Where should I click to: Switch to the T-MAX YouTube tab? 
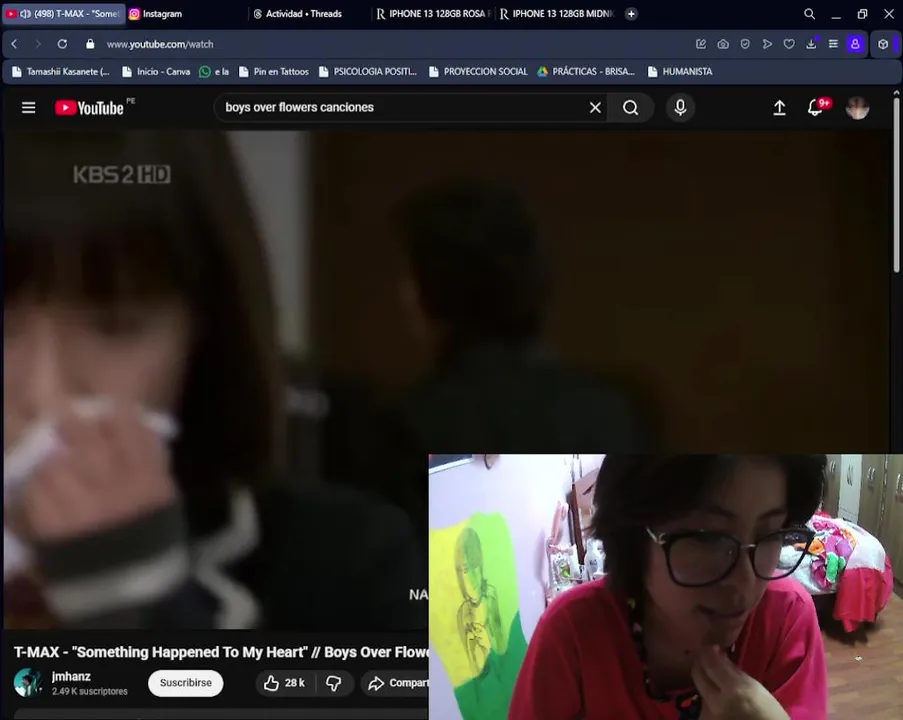coord(63,14)
